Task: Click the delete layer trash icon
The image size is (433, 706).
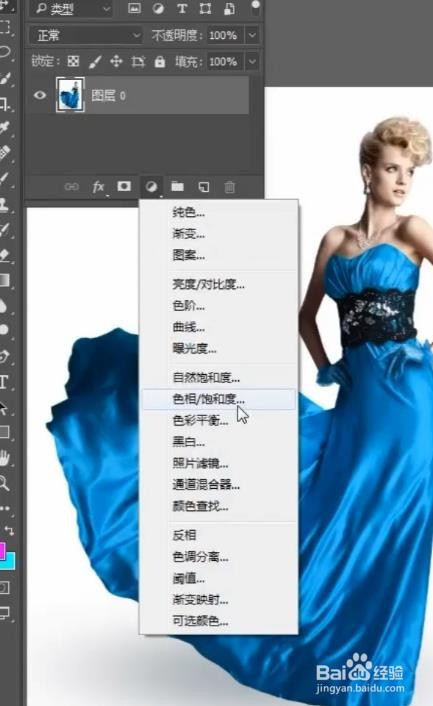Action: point(230,187)
